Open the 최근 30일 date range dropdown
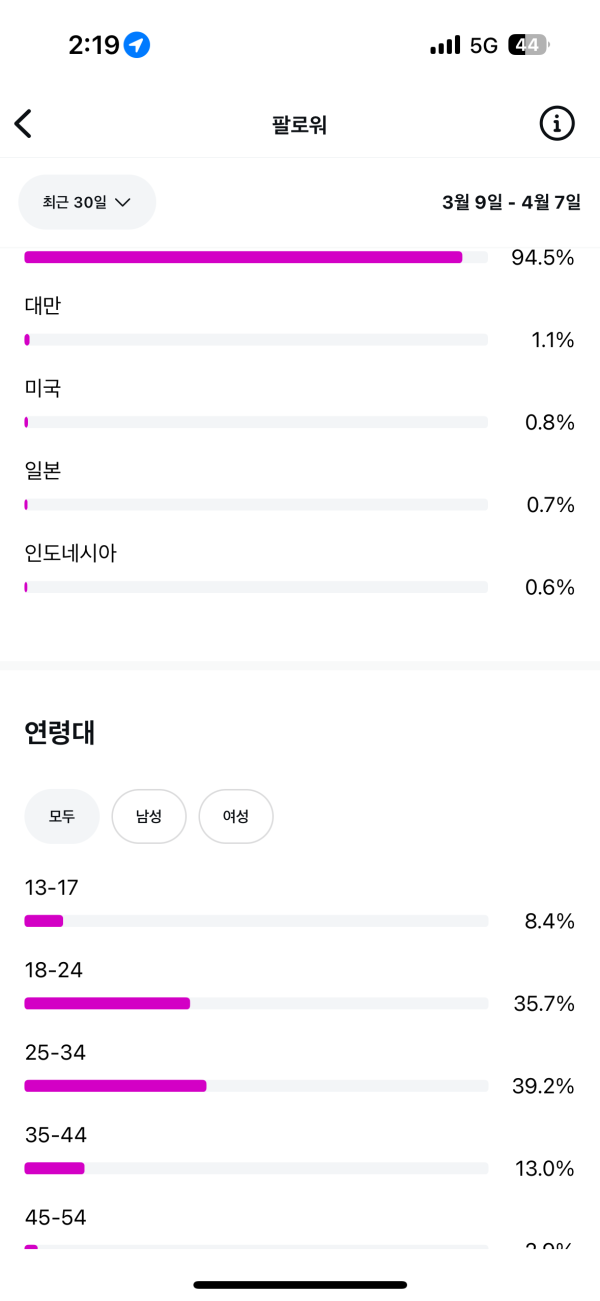The height and width of the screenshot is (1301, 600). click(x=87, y=202)
